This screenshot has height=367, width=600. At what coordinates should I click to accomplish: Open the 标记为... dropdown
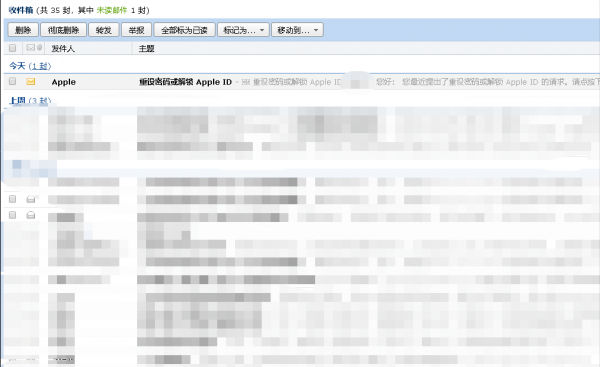[243, 30]
